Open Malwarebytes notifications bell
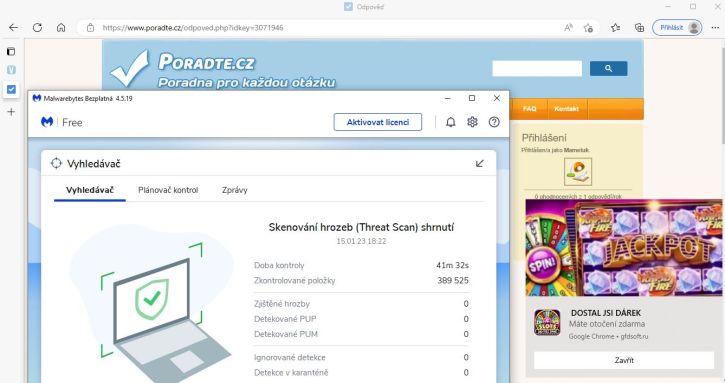The height and width of the screenshot is (383, 725). pos(450,122)
